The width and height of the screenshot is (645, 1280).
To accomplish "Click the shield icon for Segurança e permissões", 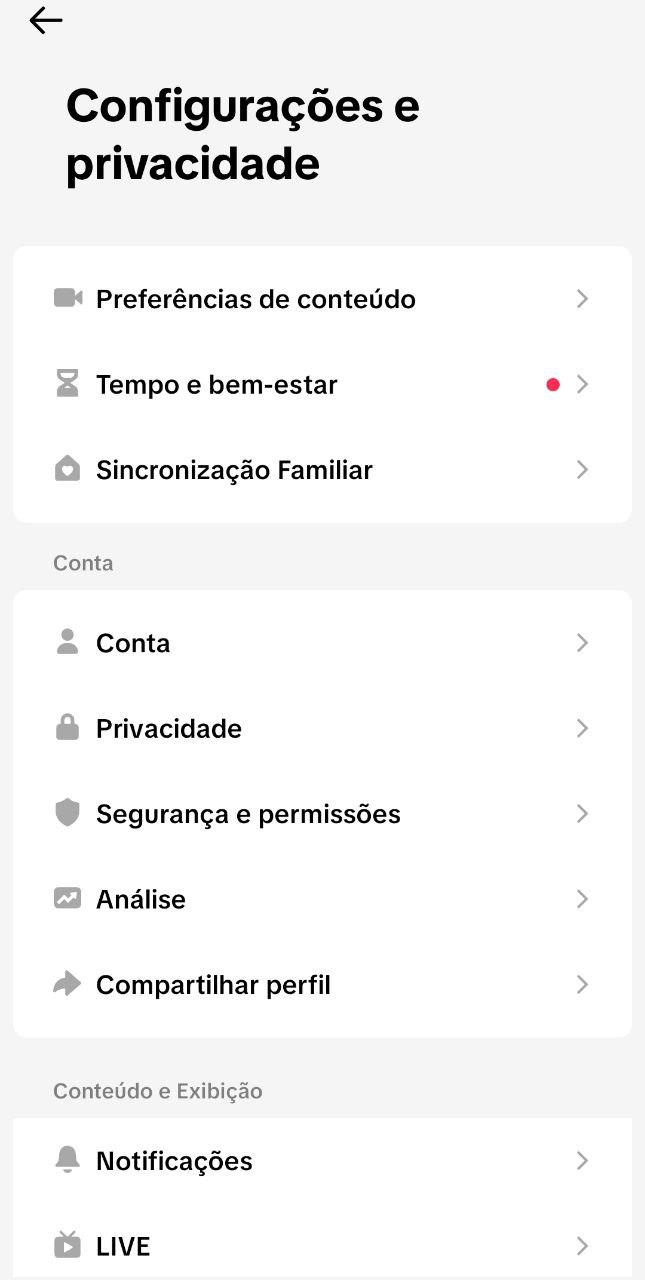I will (67, 813).
